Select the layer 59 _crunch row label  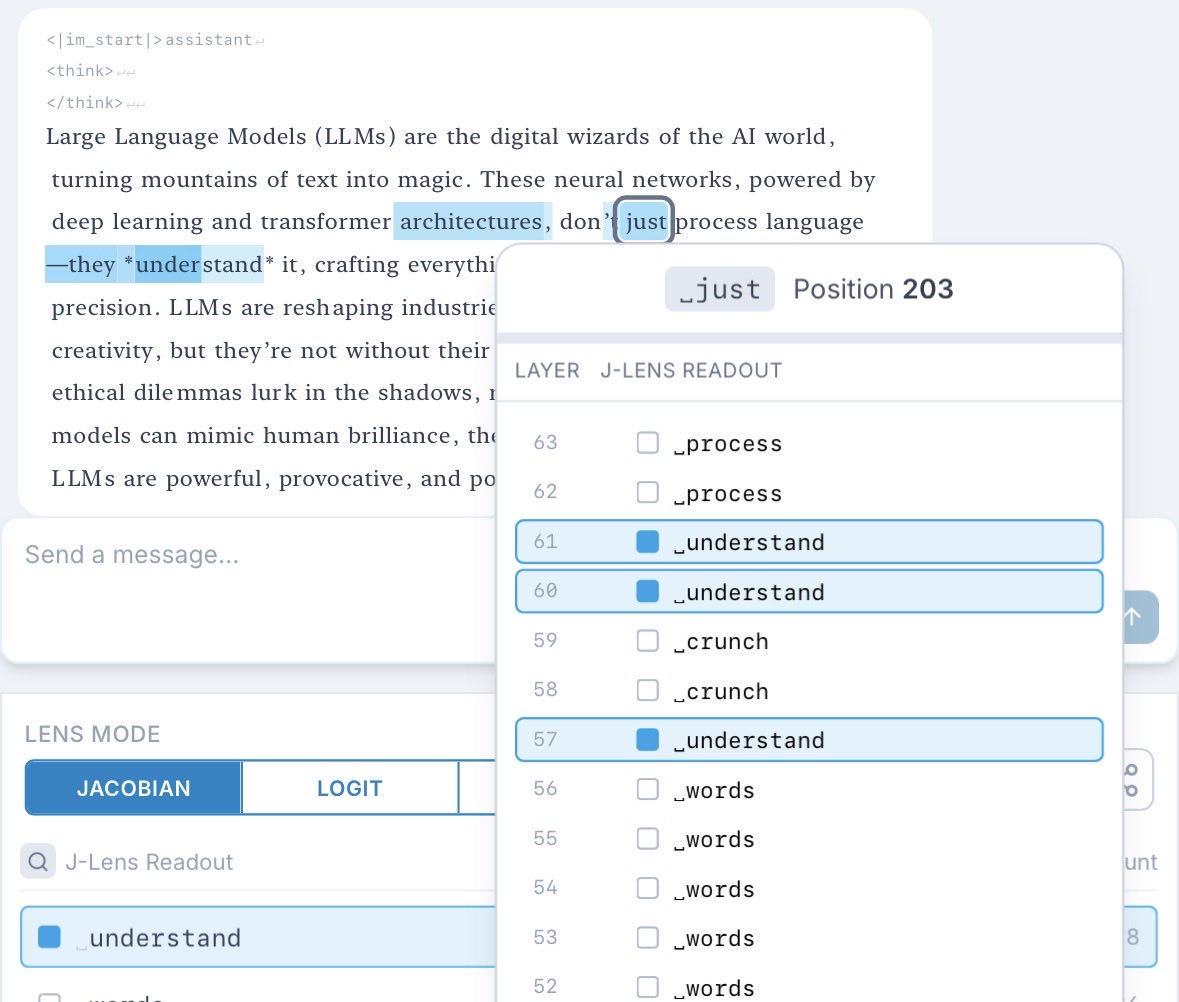[x=722, y=641]
